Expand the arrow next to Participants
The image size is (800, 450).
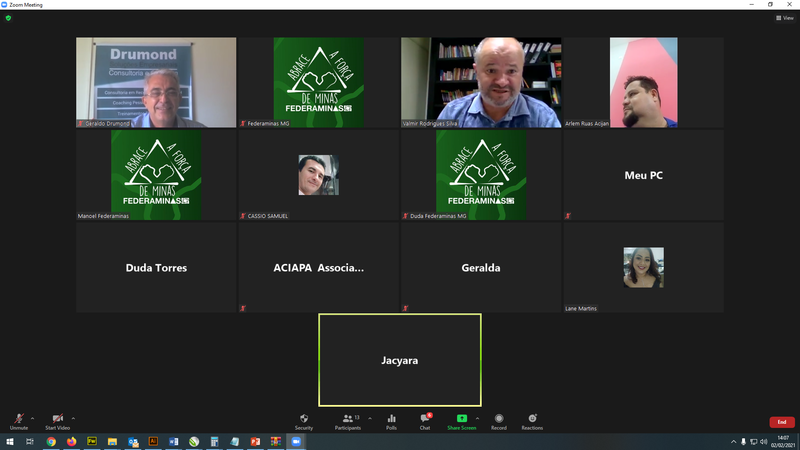[x=370, y=417]
